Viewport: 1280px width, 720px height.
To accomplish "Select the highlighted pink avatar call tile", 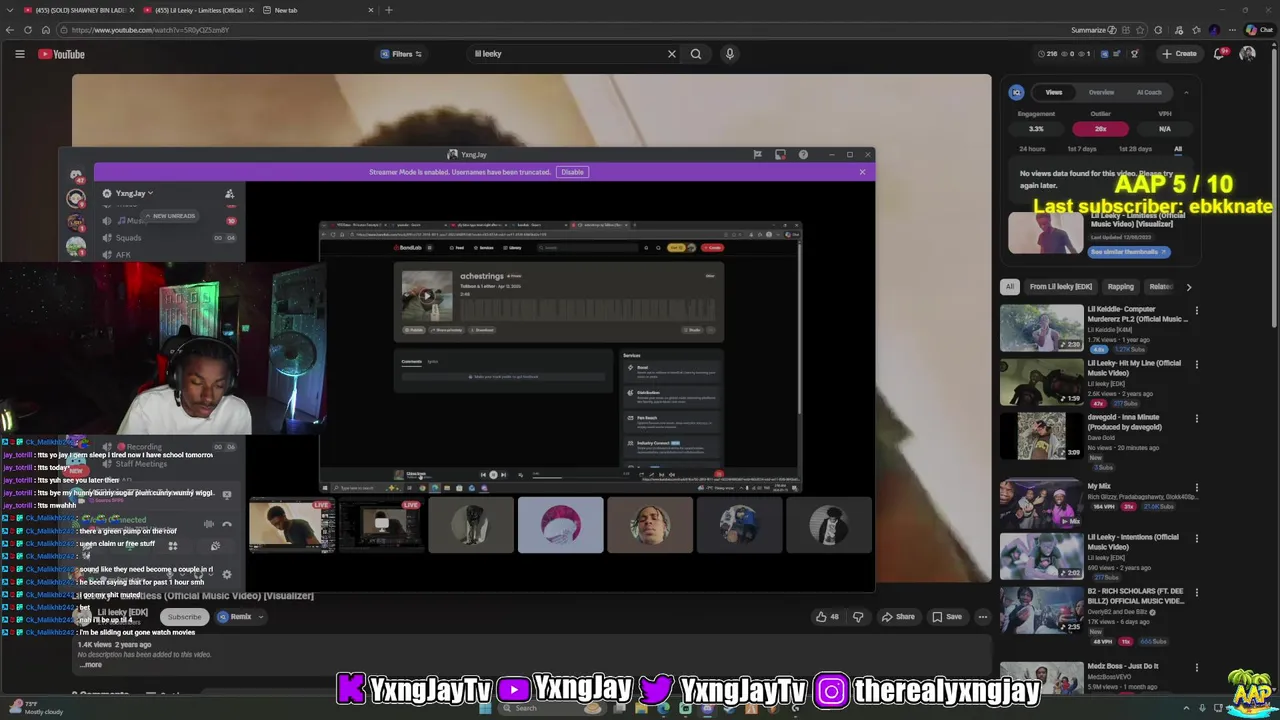I will 560,525.
